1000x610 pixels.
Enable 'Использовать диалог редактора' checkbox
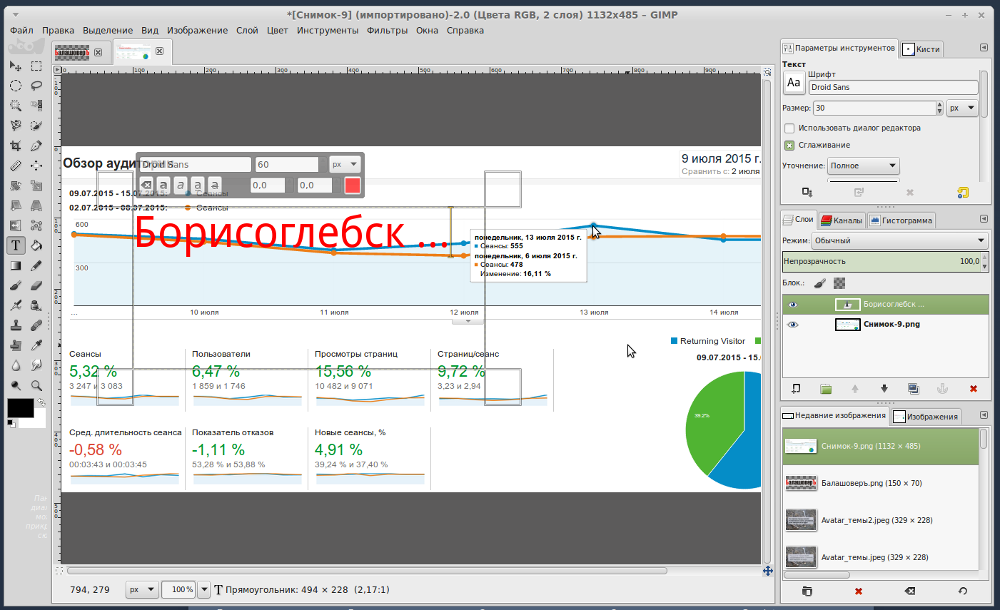point(790,128)
